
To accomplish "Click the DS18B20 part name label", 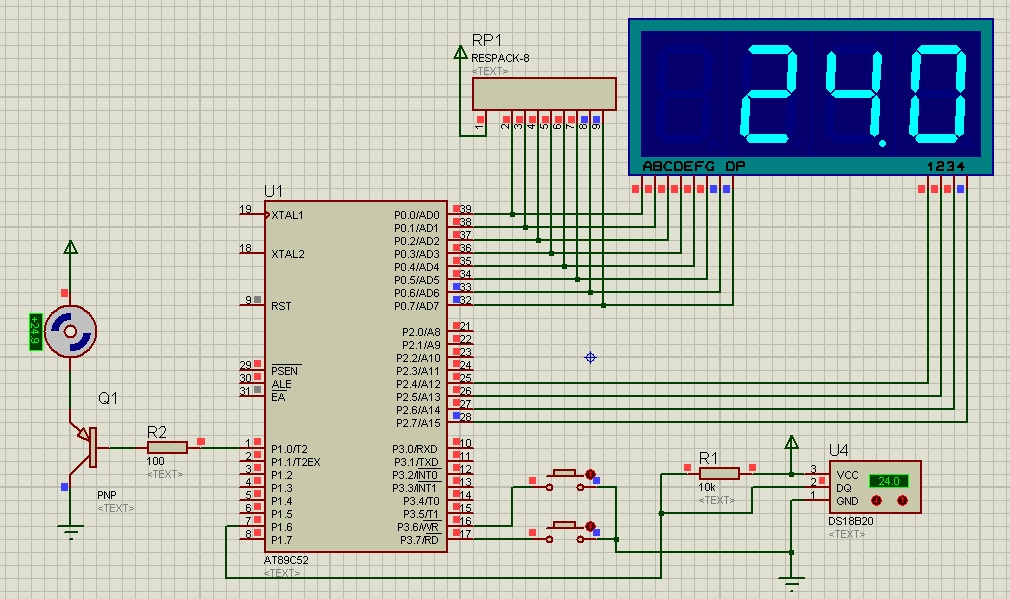I will 851,521.
